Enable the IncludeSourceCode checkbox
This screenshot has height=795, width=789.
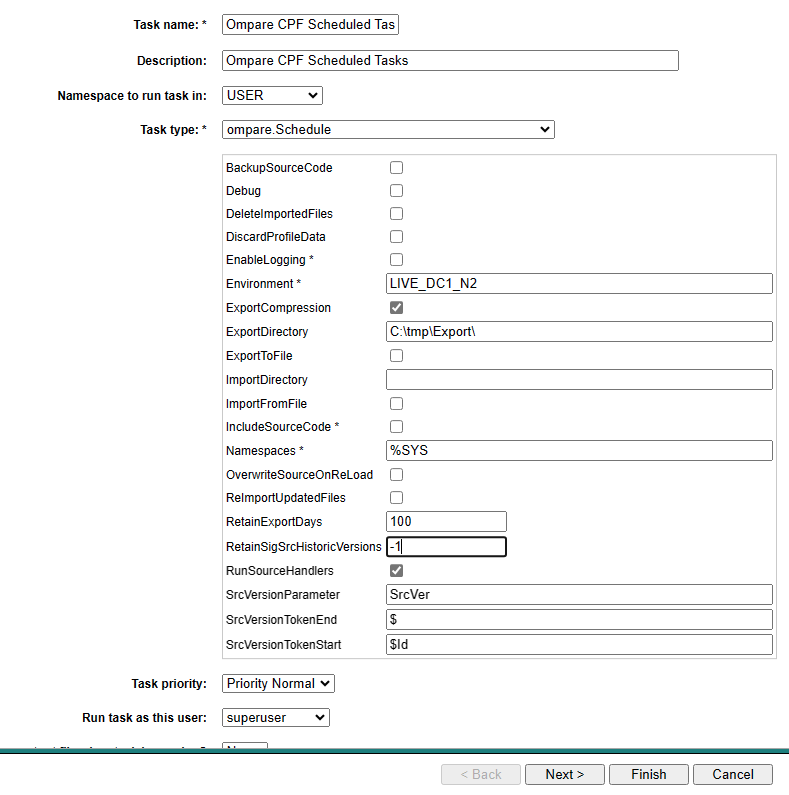(397, 426)
